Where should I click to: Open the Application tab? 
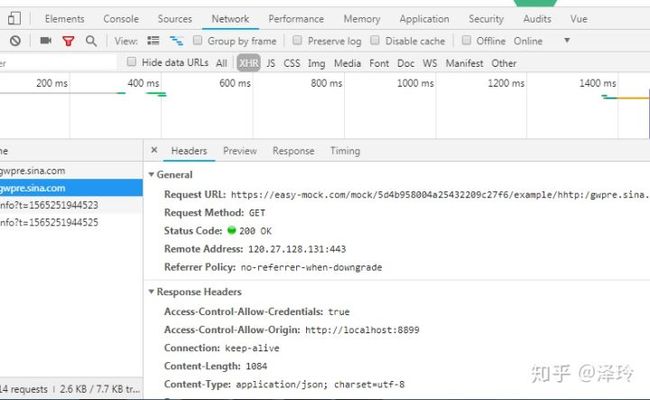pyautogui.click(x=424, y=19)
